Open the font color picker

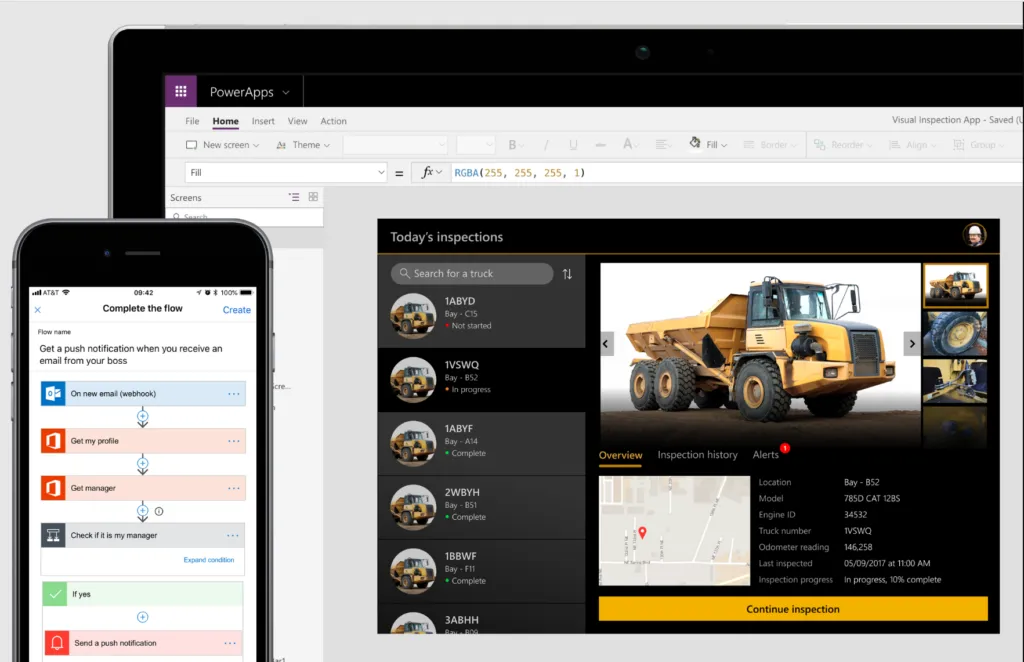click(x=630, y=144)
